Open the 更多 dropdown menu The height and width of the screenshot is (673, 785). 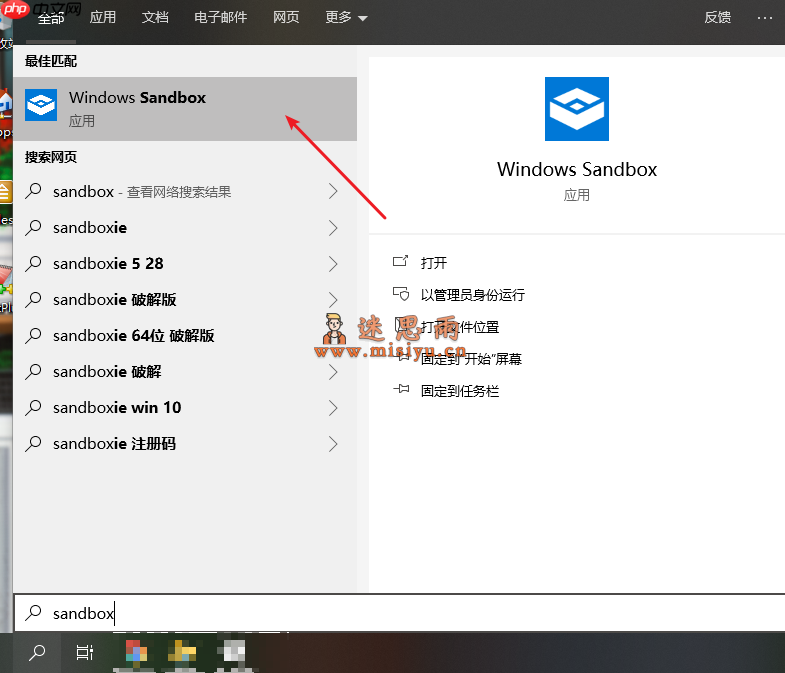(346, 18)
